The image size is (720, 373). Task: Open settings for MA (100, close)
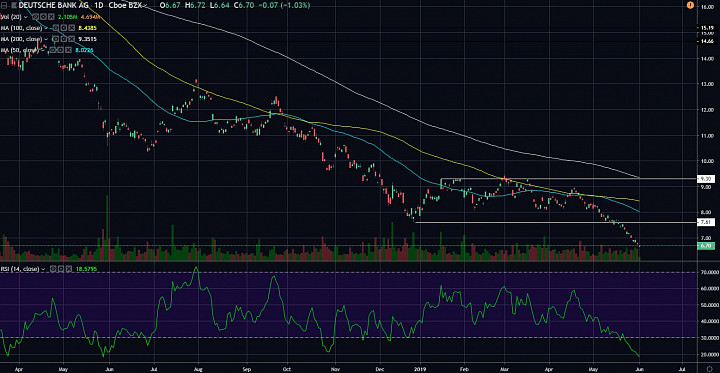point(63,28)
